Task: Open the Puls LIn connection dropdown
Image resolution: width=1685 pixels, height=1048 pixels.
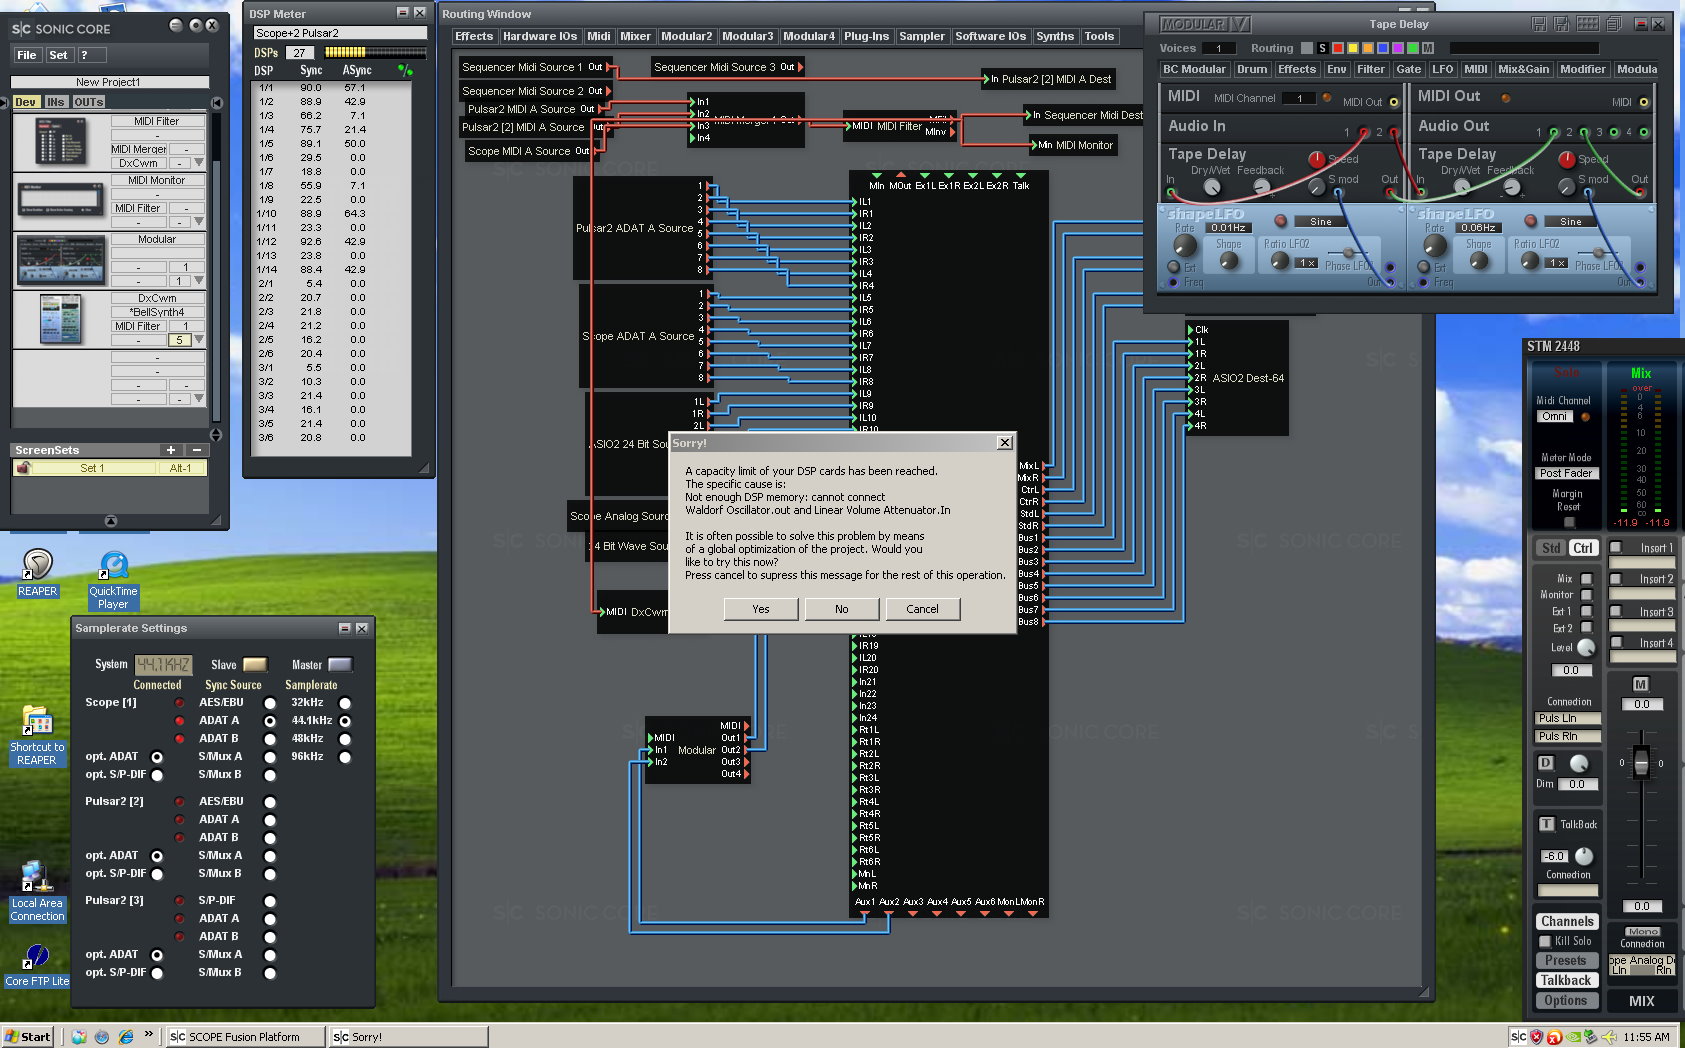Action: pos(1568,718)
